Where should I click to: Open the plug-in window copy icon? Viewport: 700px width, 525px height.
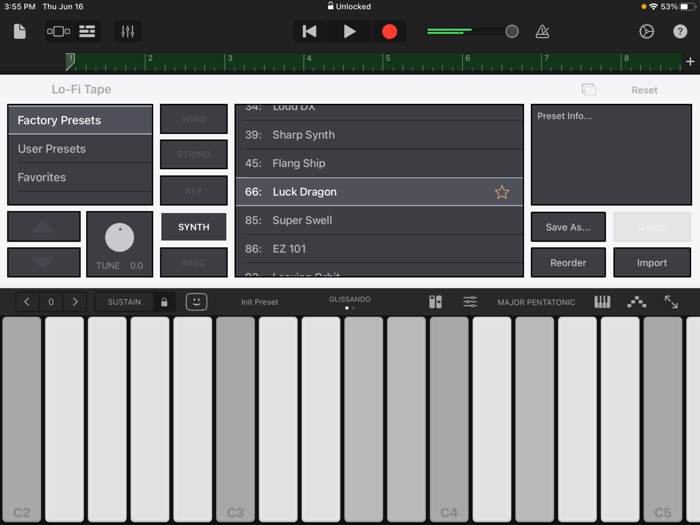[589, 89]
